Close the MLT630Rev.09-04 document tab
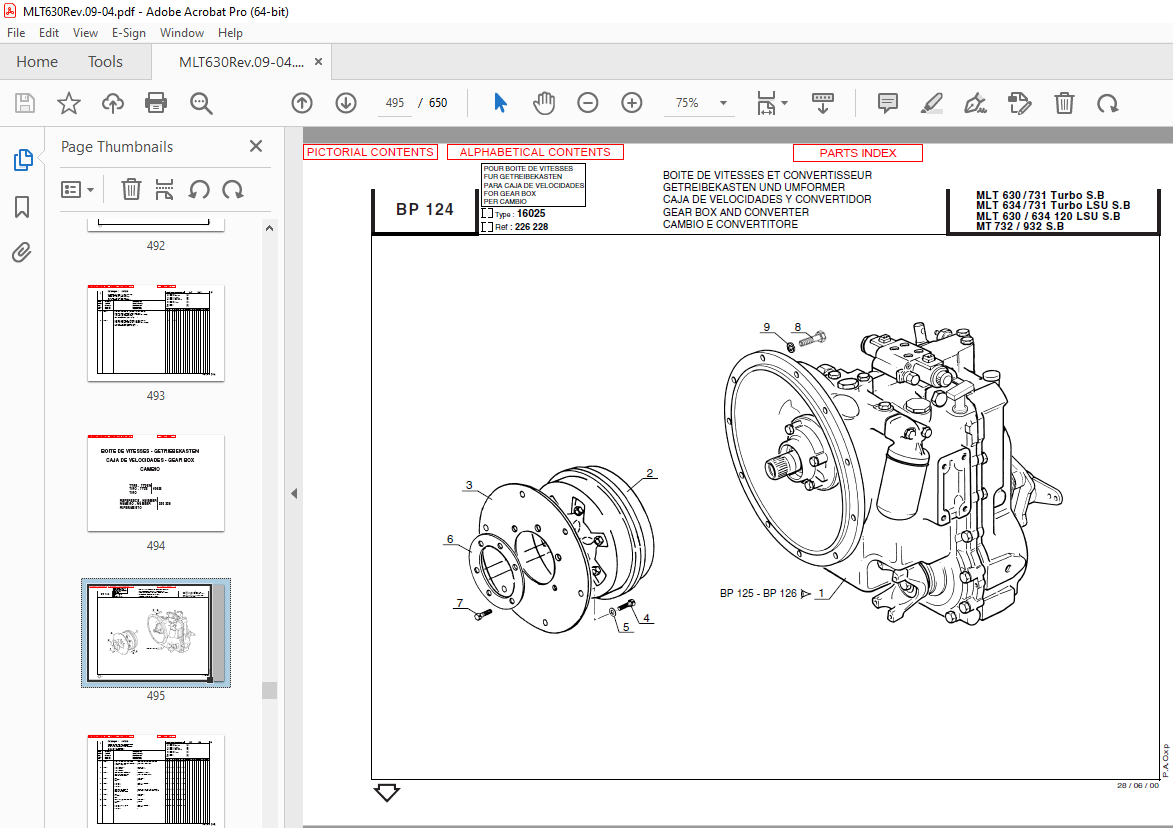1173x828 pixels. pyautogui.click(x=319, y=62)
